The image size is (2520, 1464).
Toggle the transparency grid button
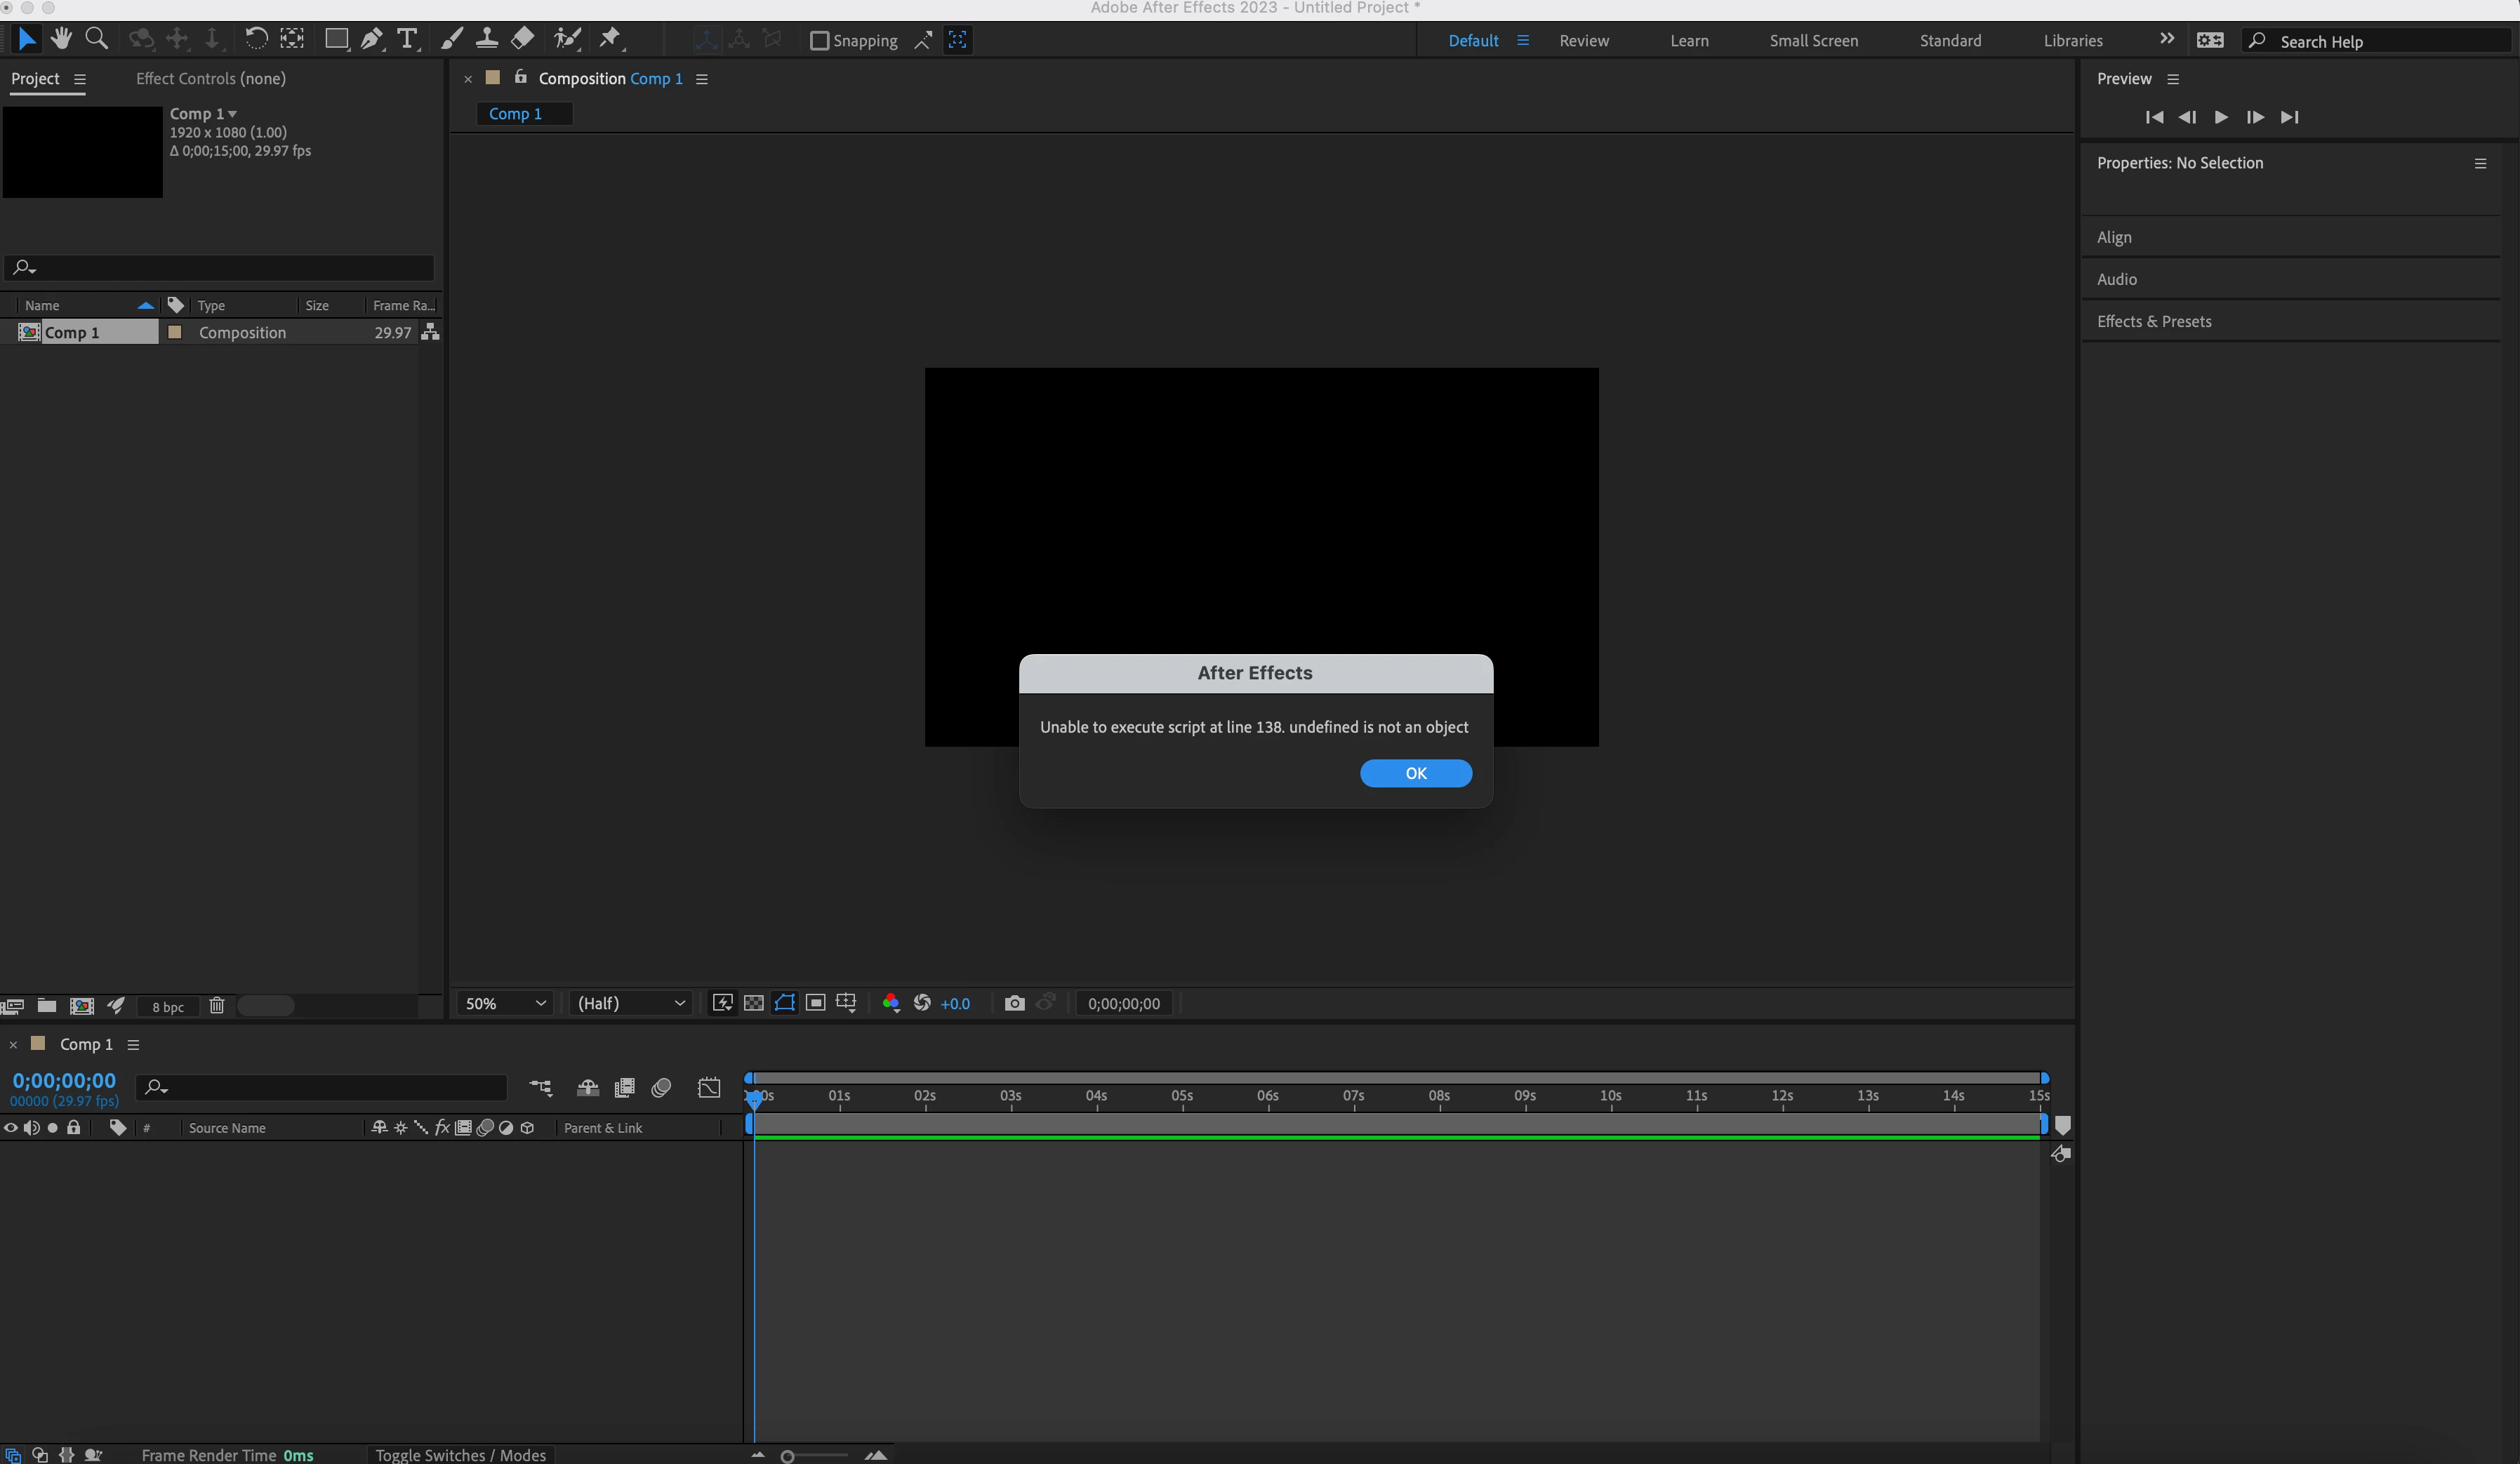pos(754,1003)
